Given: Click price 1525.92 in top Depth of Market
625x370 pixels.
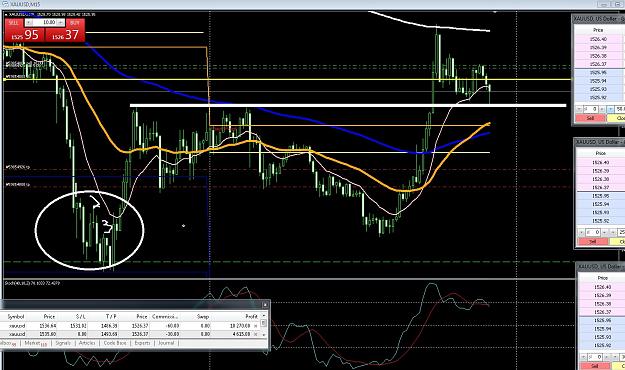Looking at the screenshot, I should tap(598, 98).
